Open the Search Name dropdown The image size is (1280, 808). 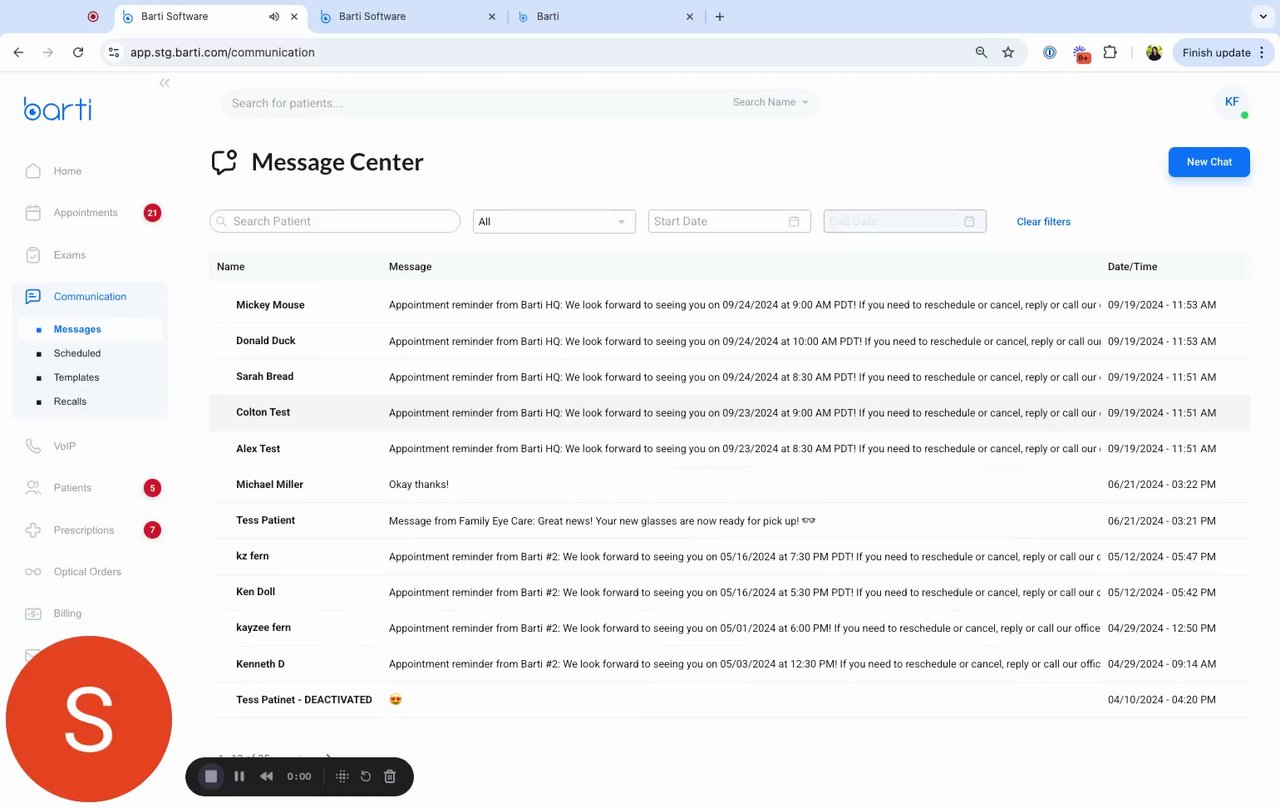pyautogui.click(x=770, y=102)
